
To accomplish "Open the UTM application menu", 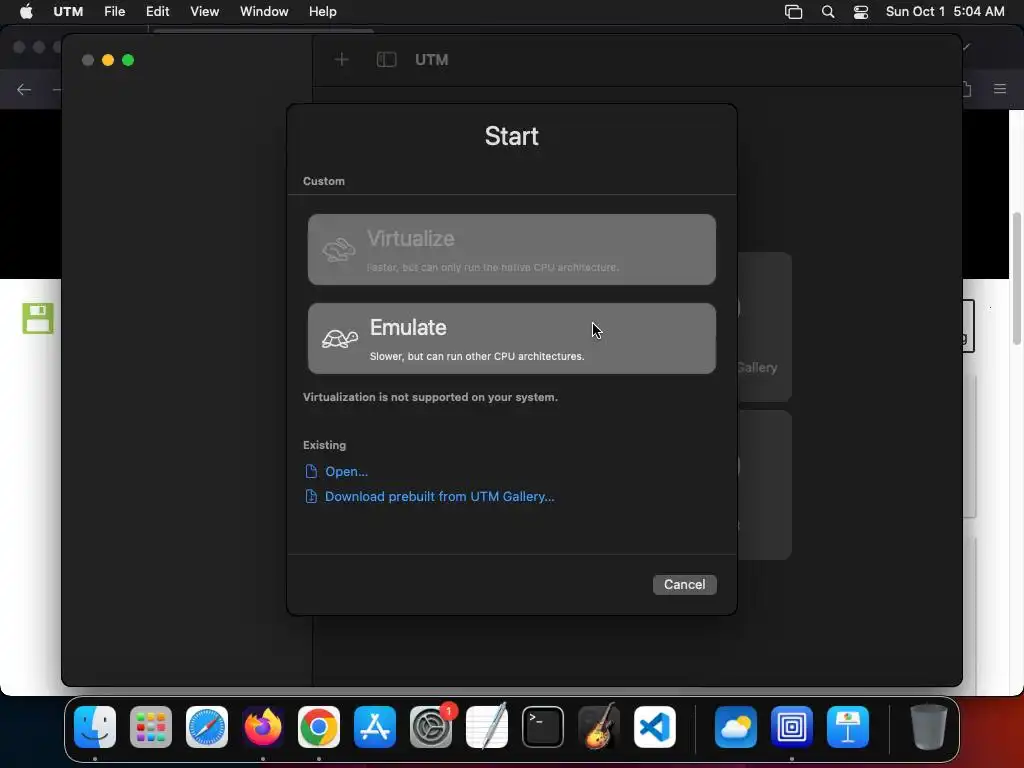I will (68, 11).
